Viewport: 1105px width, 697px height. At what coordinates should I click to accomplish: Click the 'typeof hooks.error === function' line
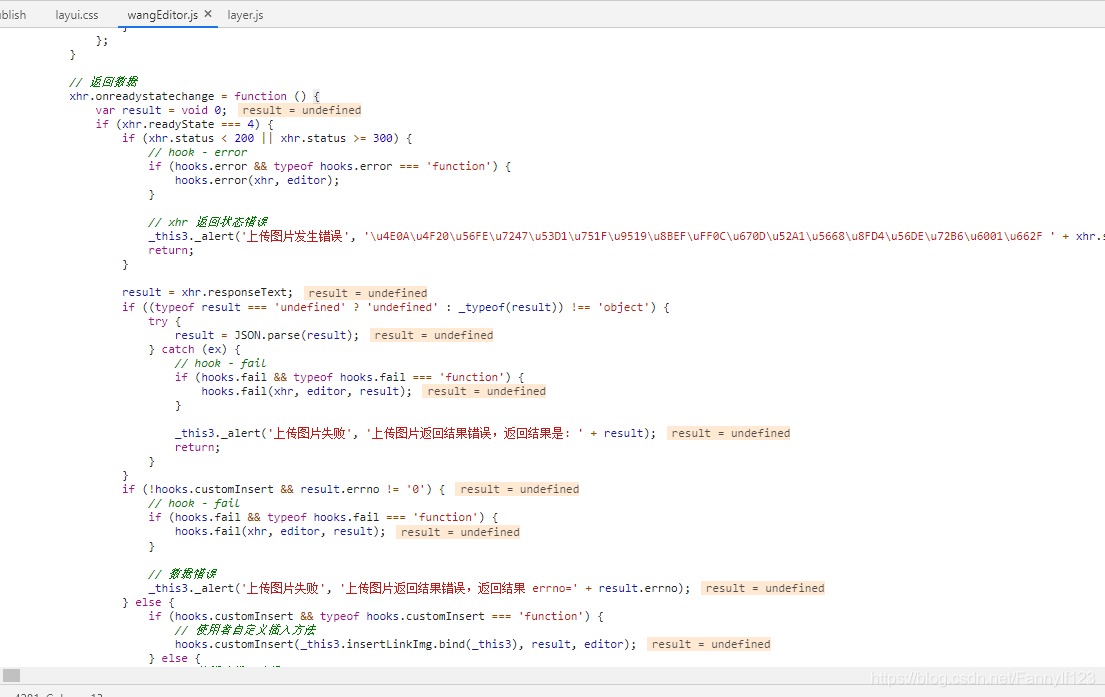[330, 166]
